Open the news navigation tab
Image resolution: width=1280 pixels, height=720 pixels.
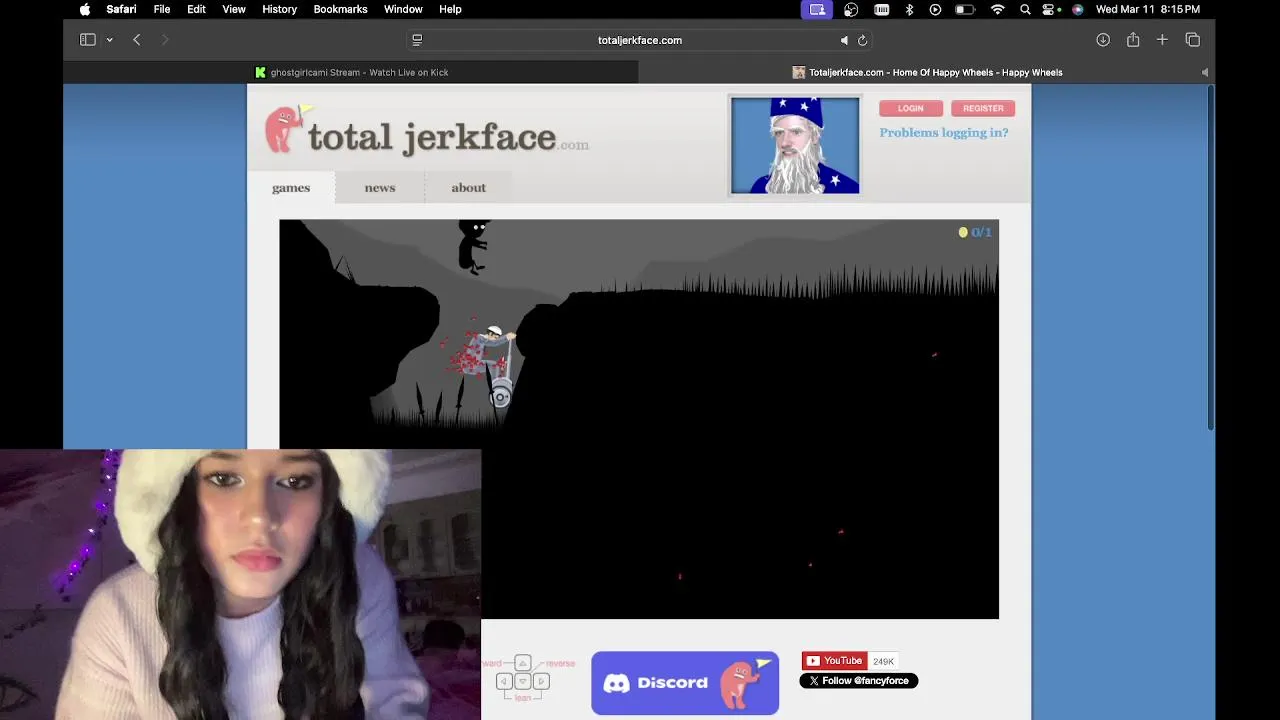(380, 188)
